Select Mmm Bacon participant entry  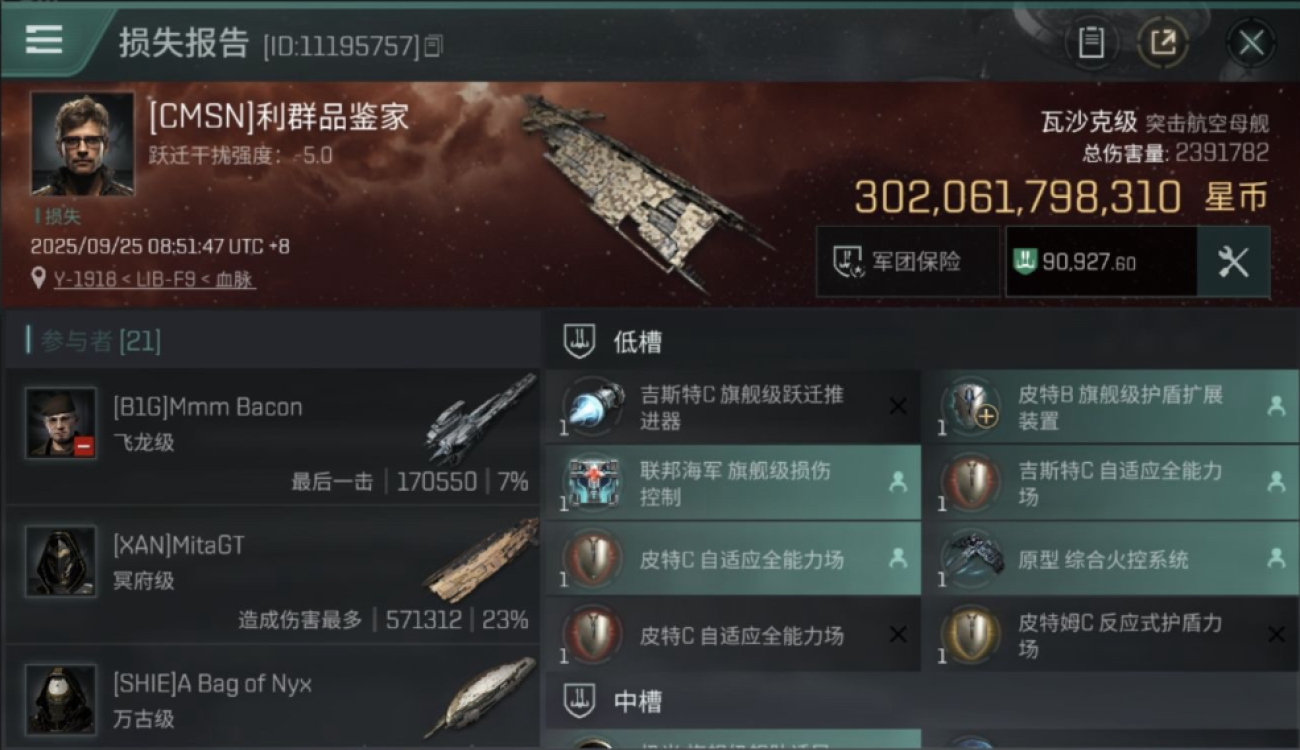(272, 436)
